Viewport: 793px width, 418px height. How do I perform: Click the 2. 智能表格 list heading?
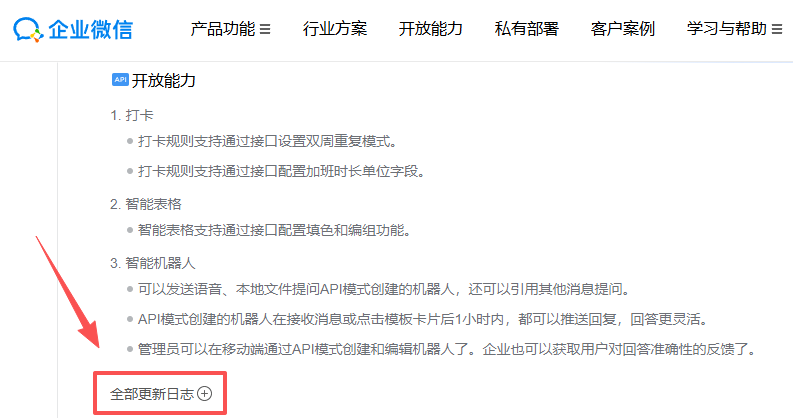[x=146, y=204]
